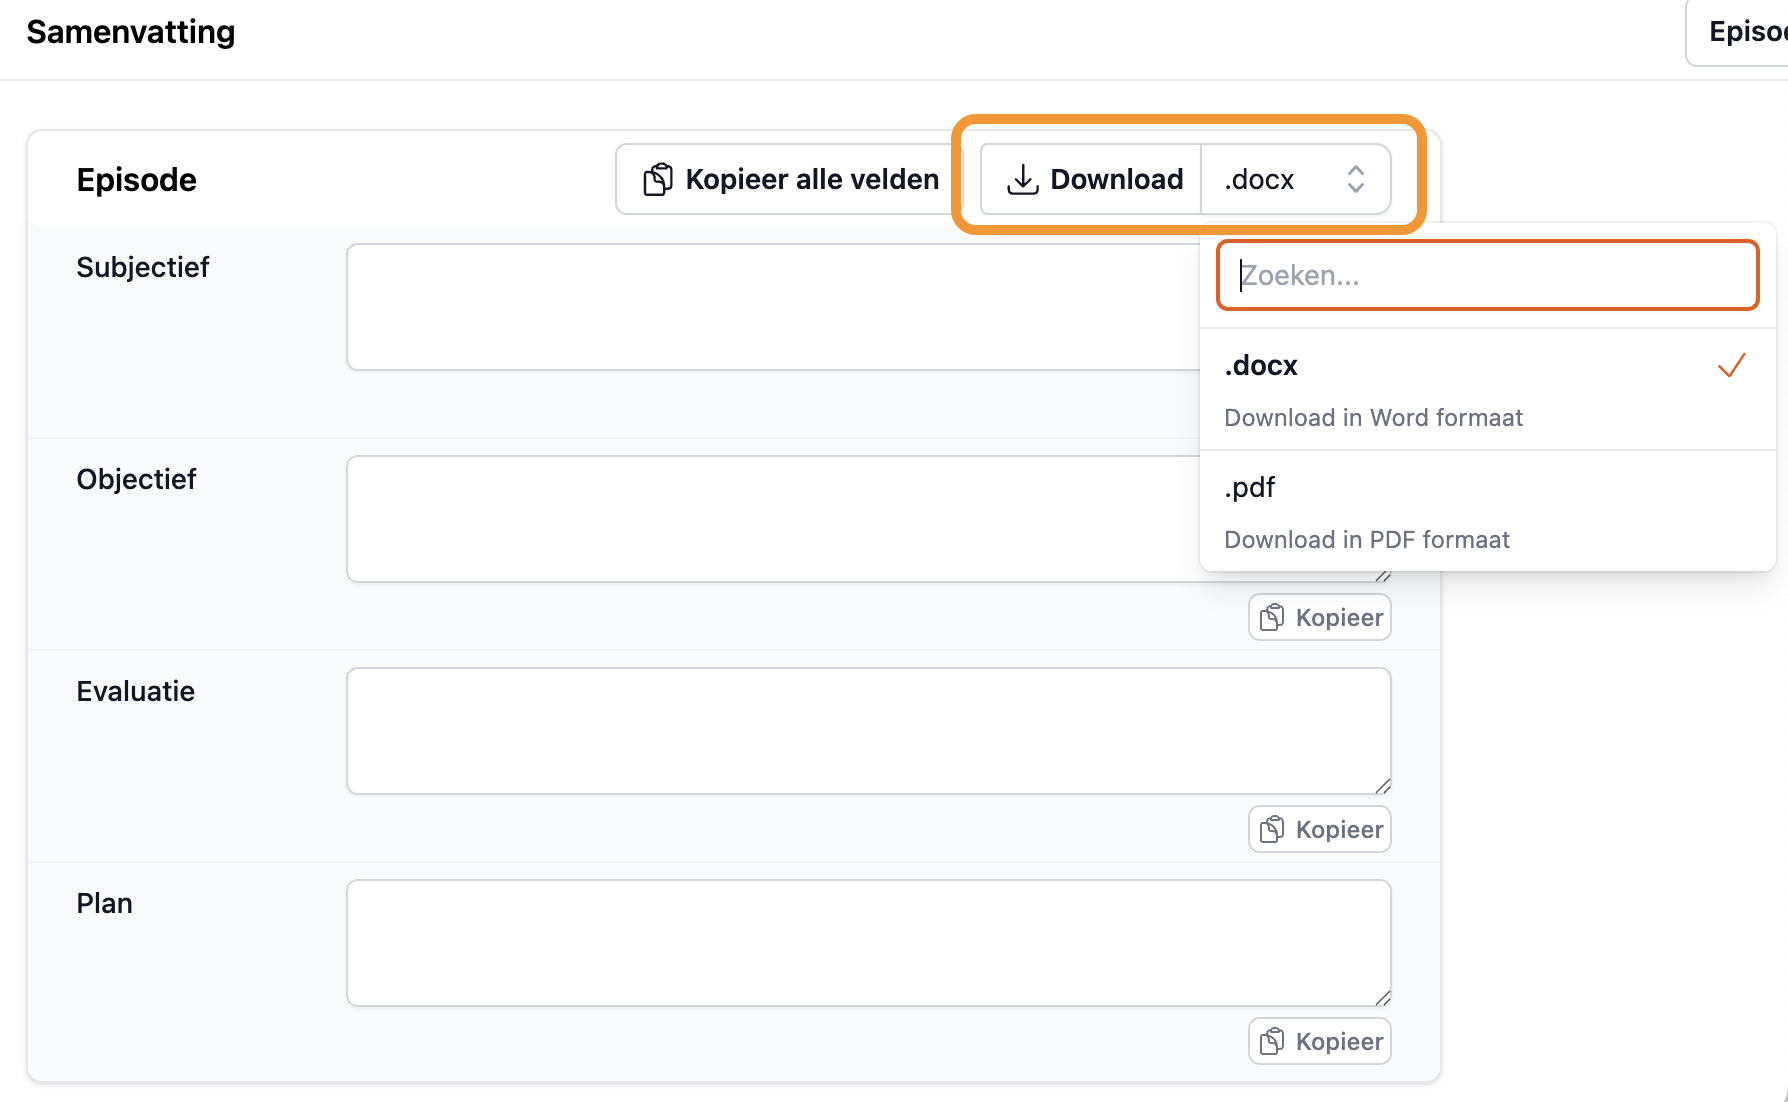Focus the Zoeken search field
The image size is (1788, 1102).
(1488, 276)
